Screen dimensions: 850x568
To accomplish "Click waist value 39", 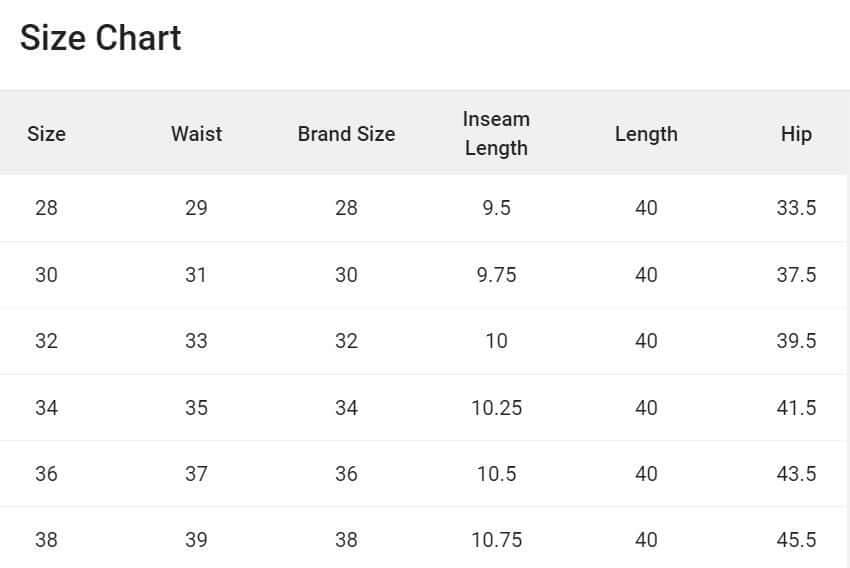I will 196,540.
